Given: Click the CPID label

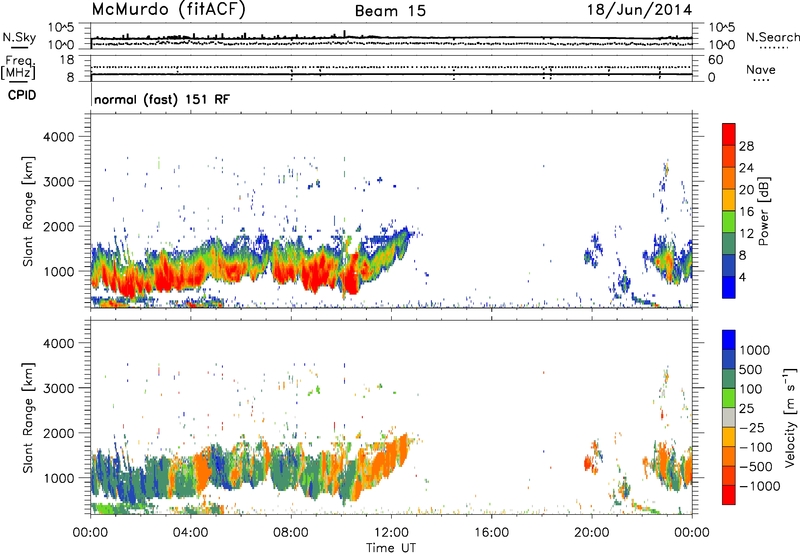Looking at the screenshot, I should point(22,95).
